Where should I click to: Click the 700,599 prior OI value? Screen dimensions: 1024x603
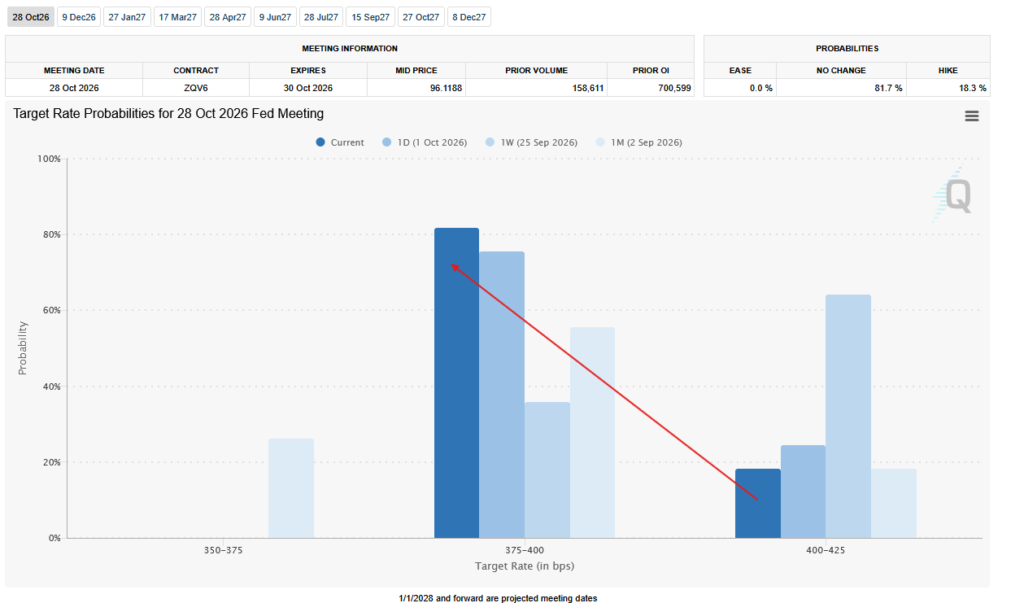click(x=675, y=88)
